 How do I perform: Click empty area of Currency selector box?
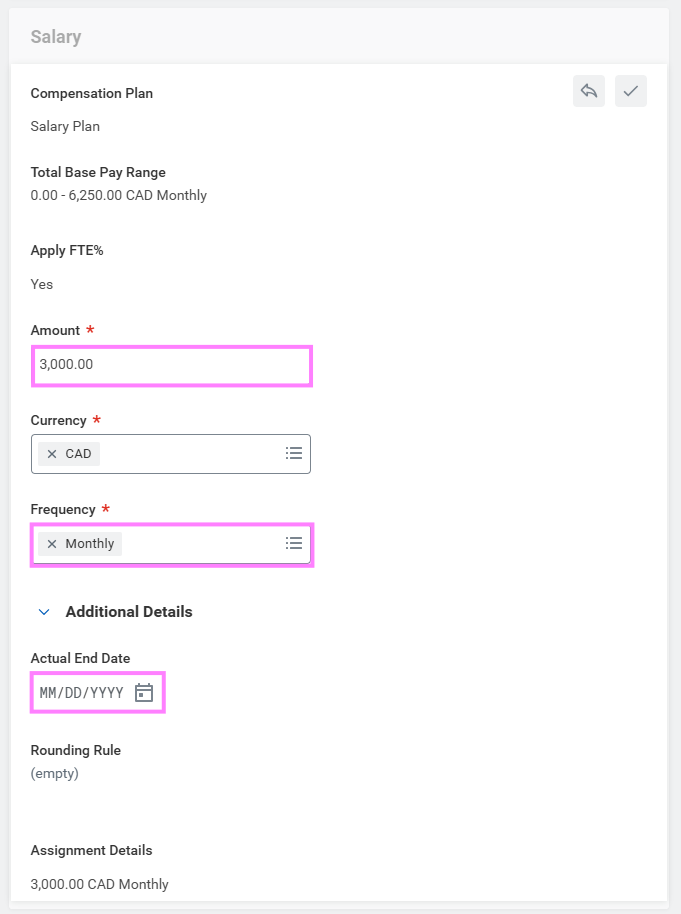(190, 454)
